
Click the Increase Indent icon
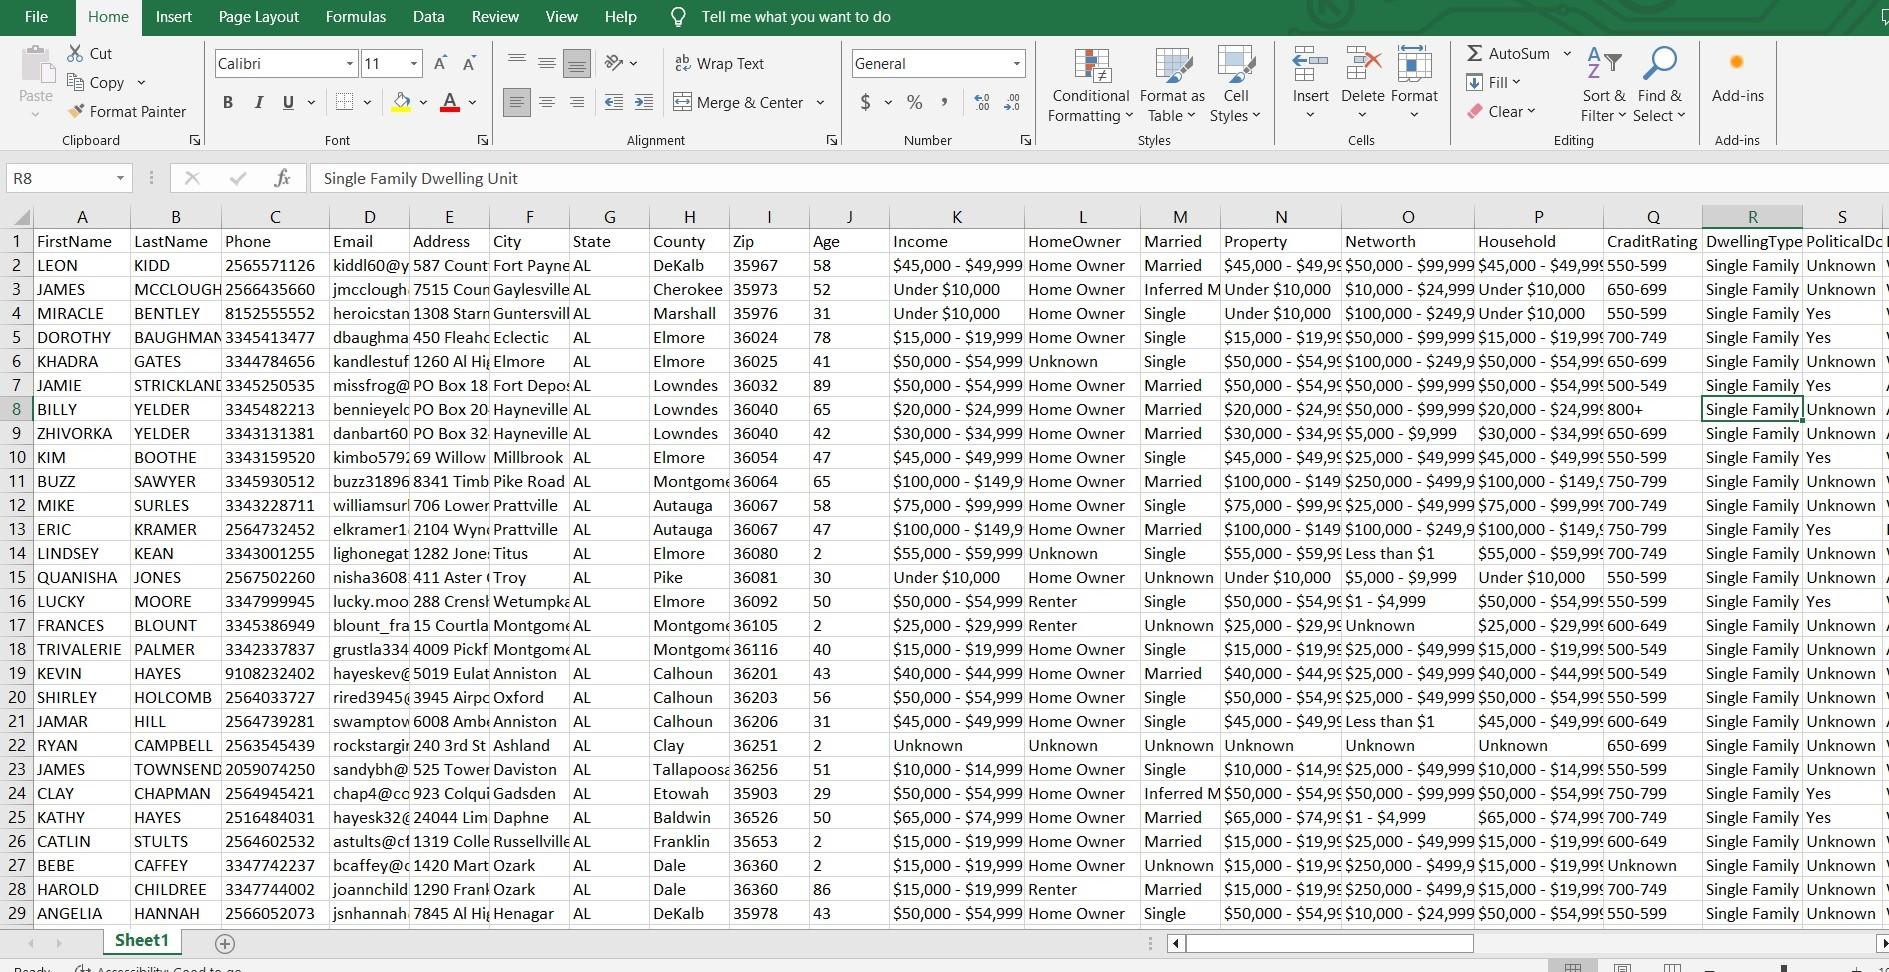644,102
